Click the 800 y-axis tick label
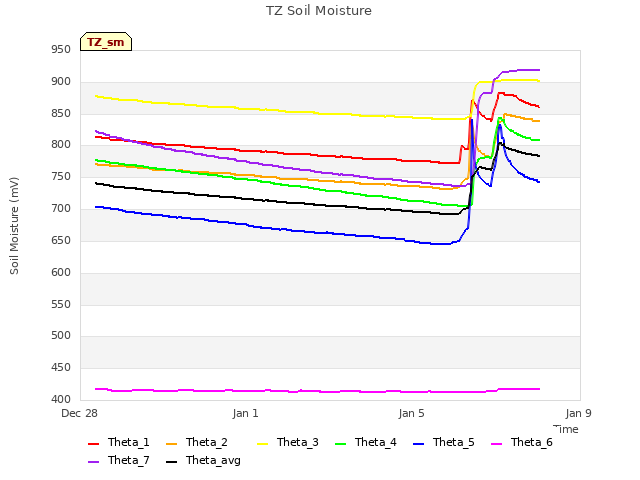640x480 pixels. 61,145
